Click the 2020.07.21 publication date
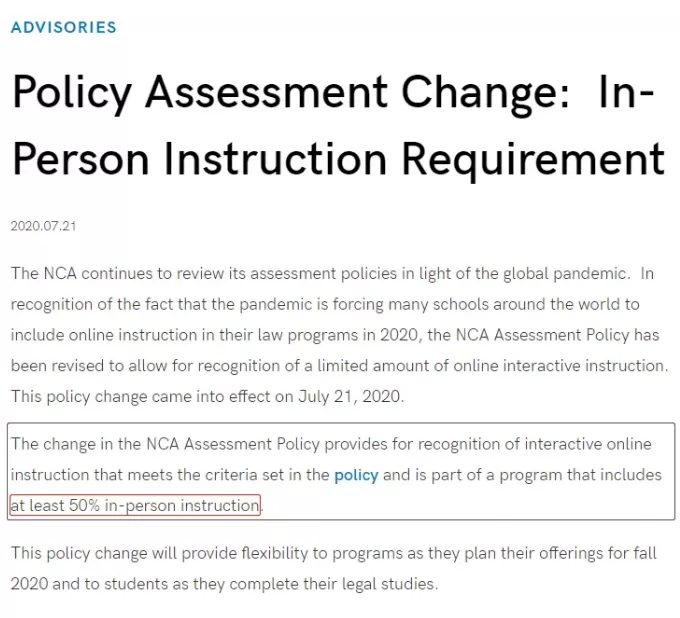 [x=43, y=226]
